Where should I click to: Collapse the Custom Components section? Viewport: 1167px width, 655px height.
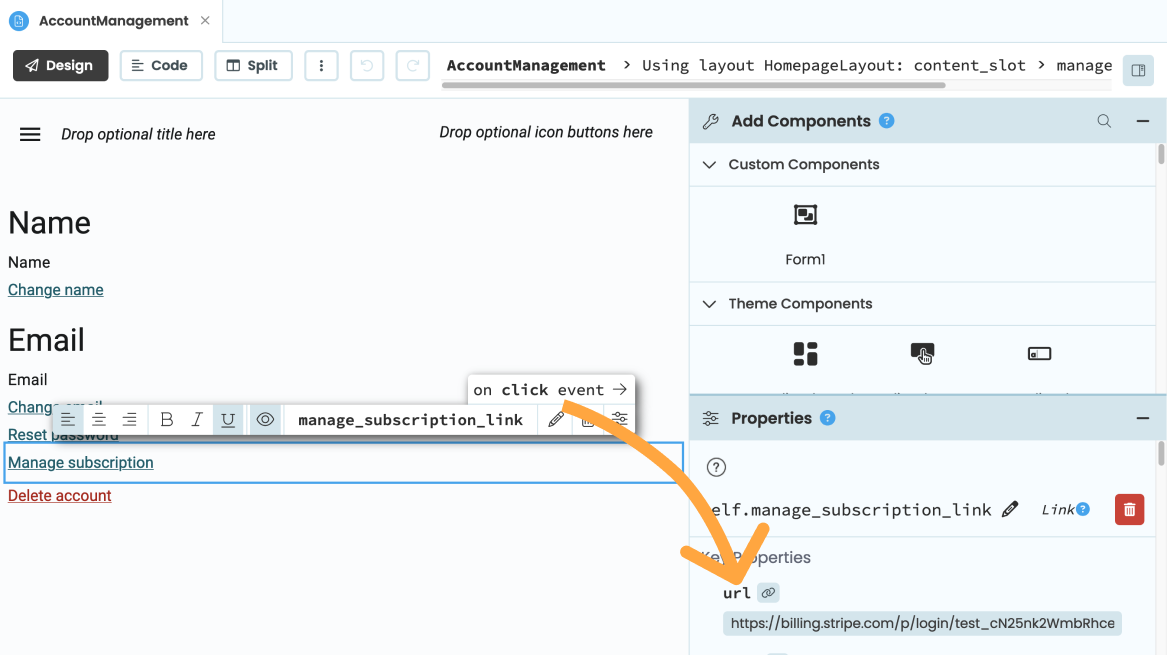click(x=710, y=165)
